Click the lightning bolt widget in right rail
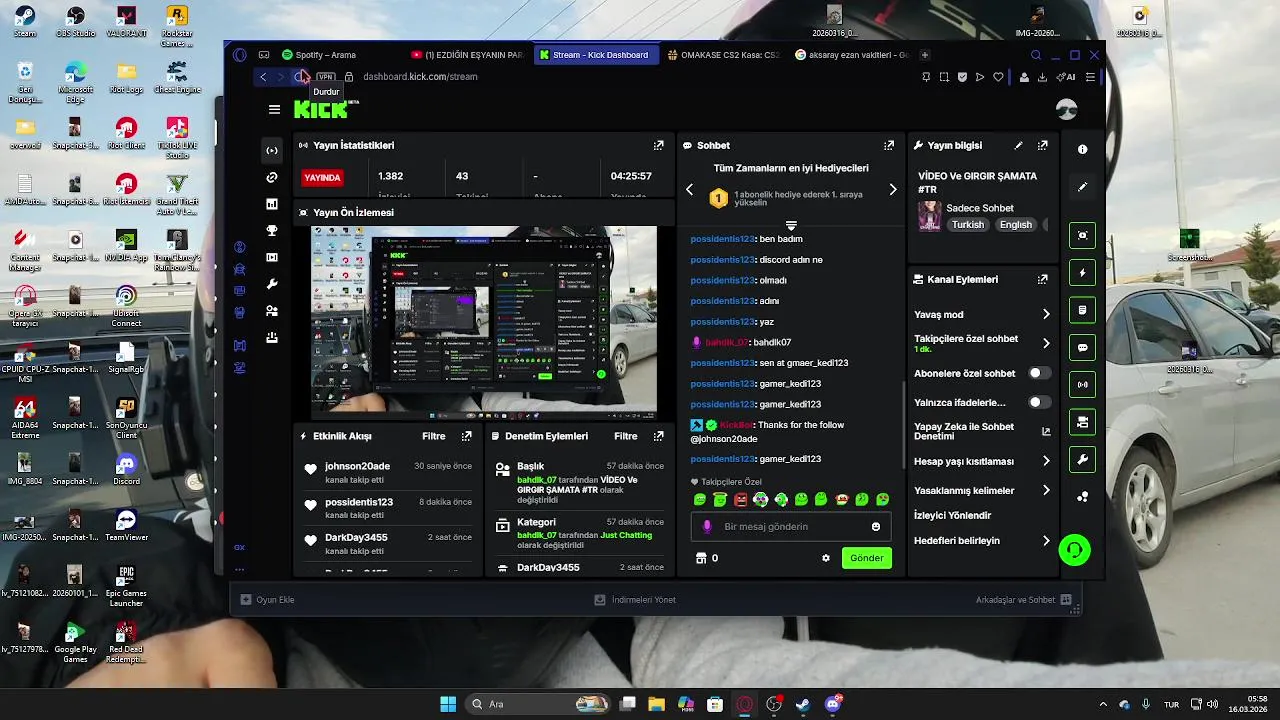 (x=1082, y=273)
